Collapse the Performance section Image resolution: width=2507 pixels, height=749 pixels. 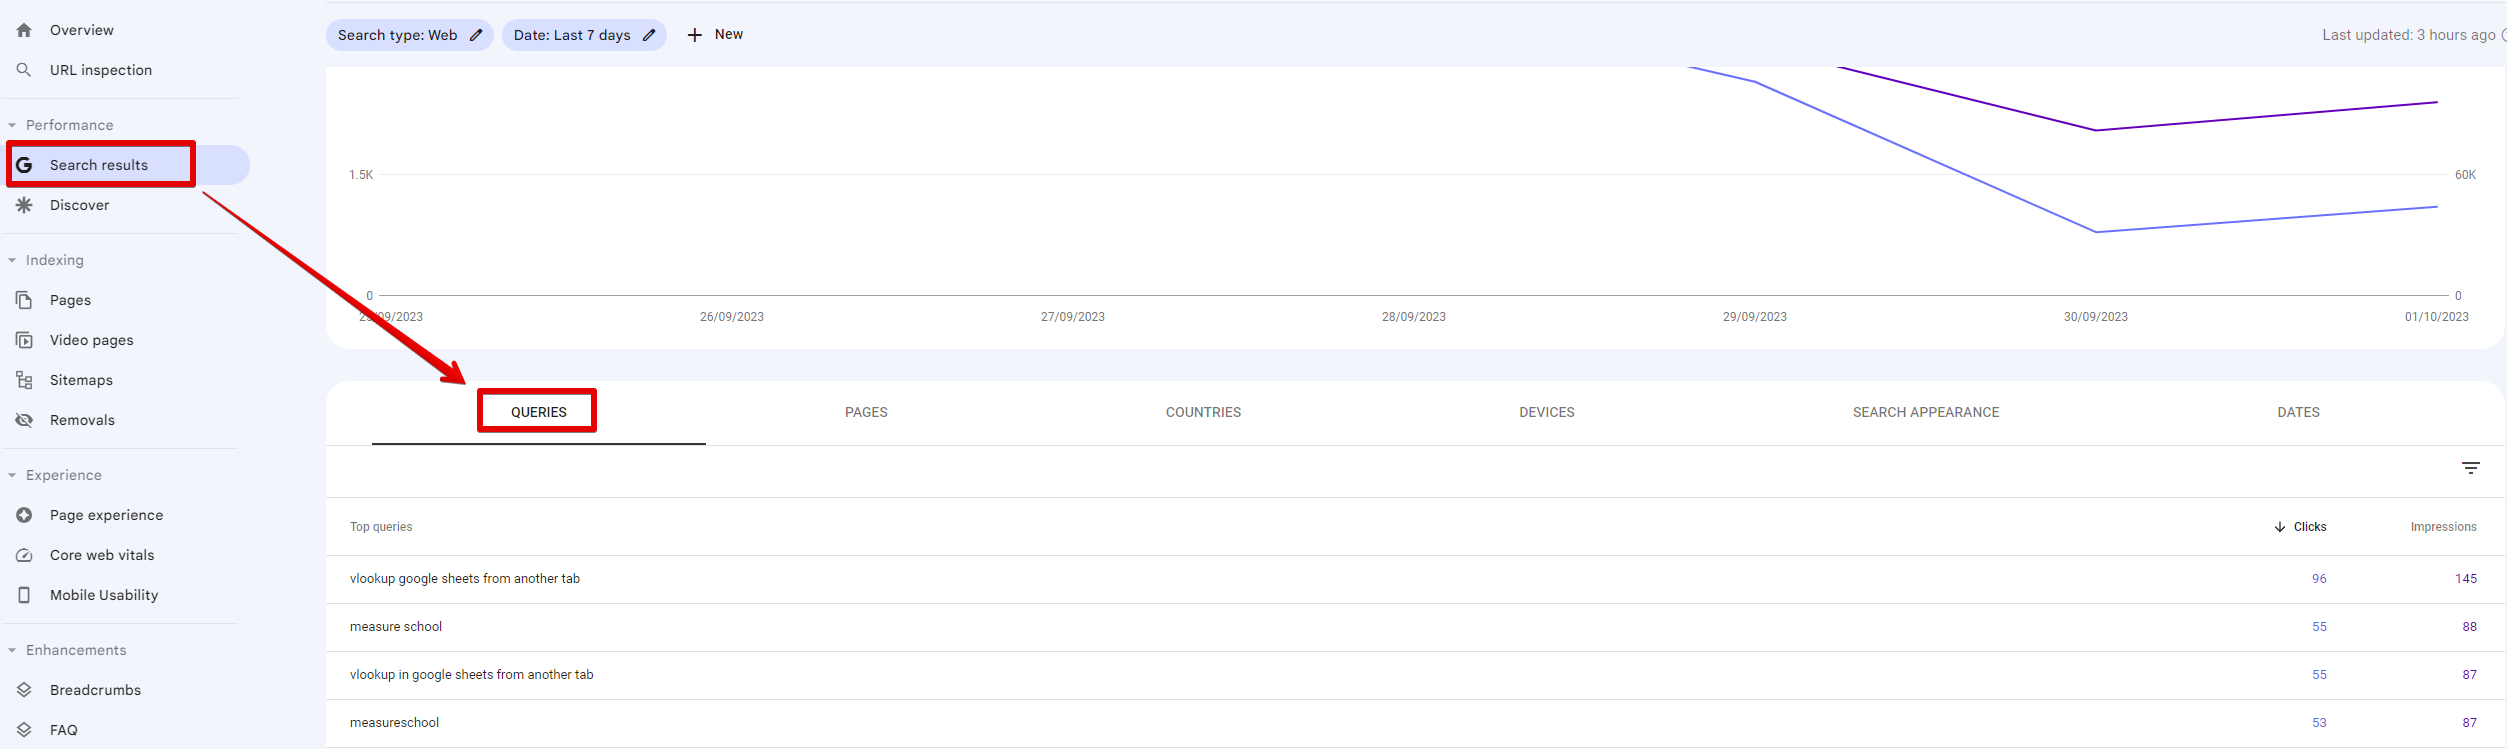pyautogui.click(x=12, y=125)
